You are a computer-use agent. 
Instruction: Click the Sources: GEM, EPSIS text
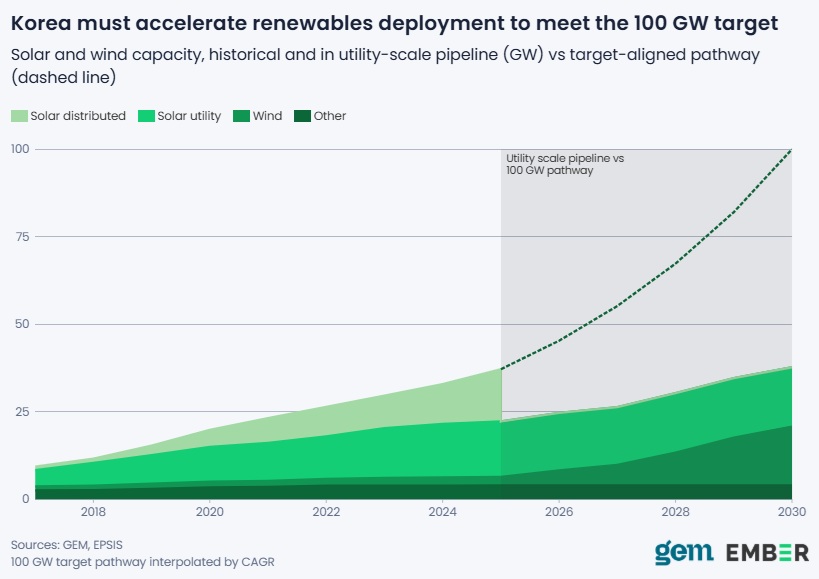[x=67, y=545]
